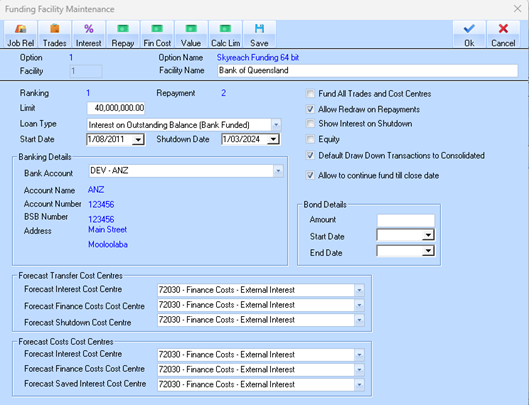Save the funding facility record

pos(259,34)
